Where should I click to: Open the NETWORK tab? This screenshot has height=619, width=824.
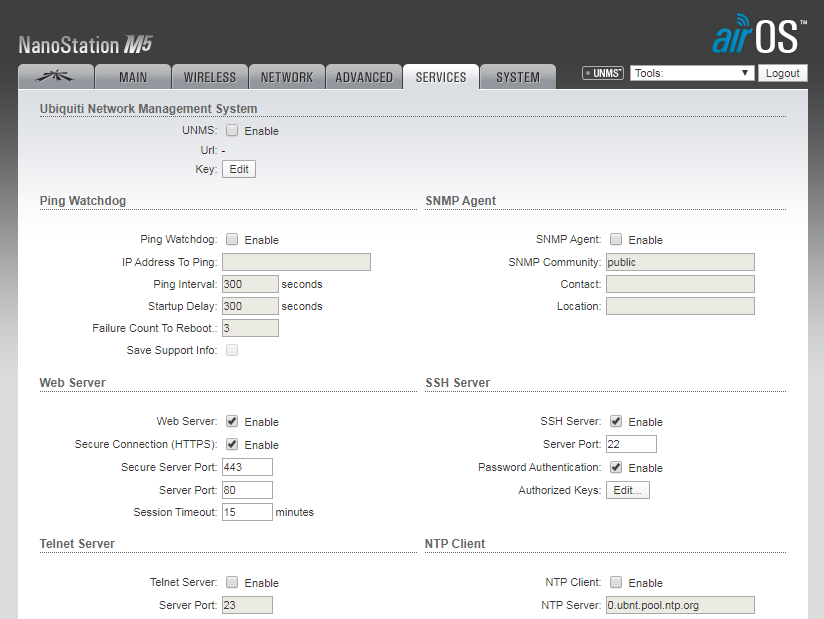click(287, 77)
